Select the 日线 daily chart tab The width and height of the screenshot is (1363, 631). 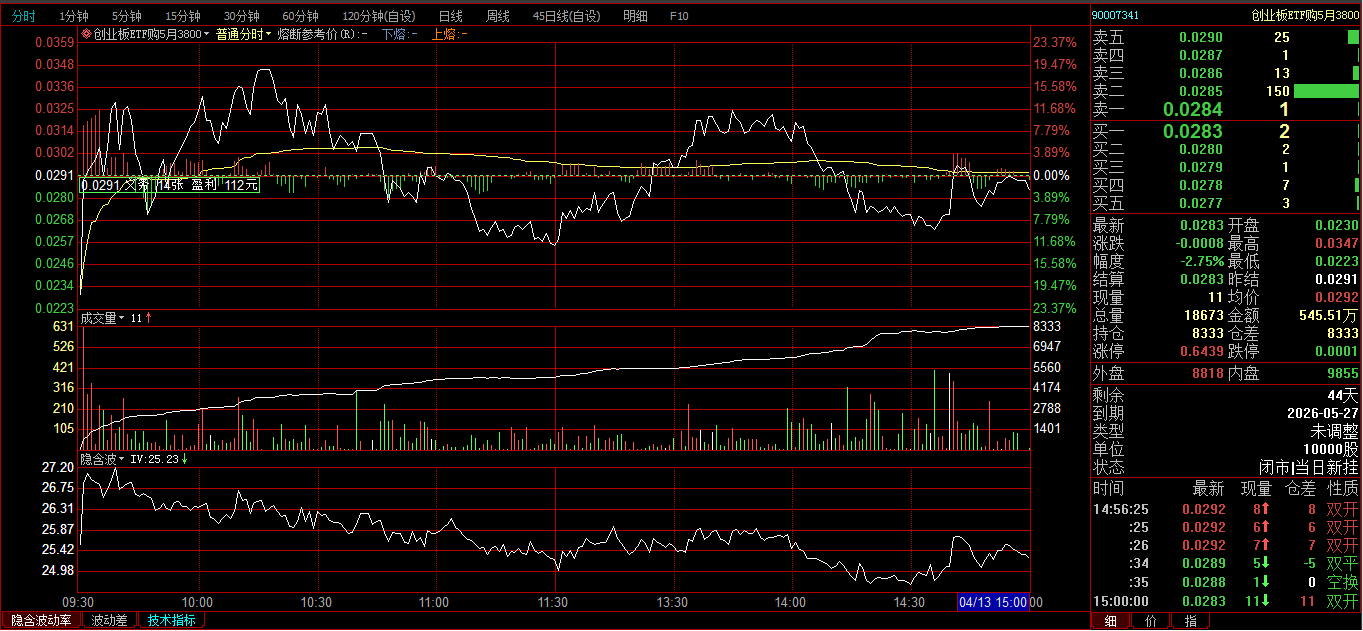coord(450,16)
